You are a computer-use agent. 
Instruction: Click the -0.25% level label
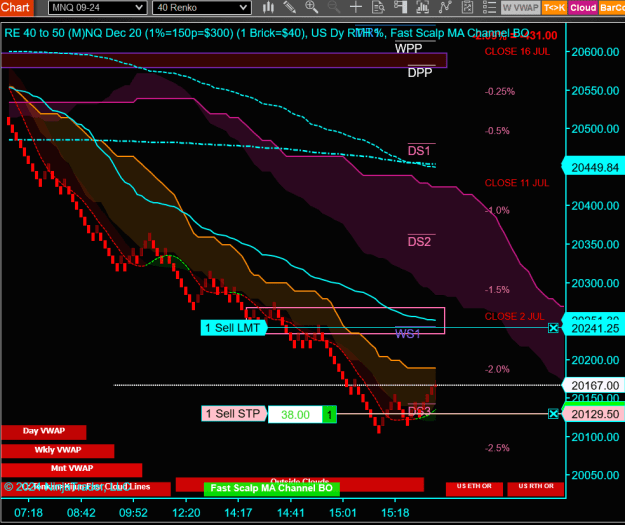500,91
